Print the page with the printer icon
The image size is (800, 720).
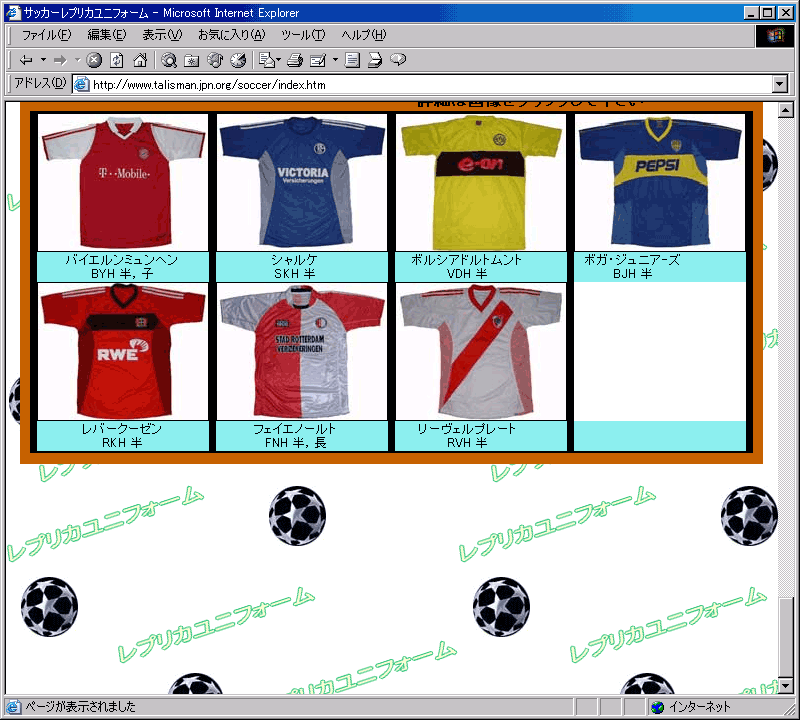pos(294,60)
